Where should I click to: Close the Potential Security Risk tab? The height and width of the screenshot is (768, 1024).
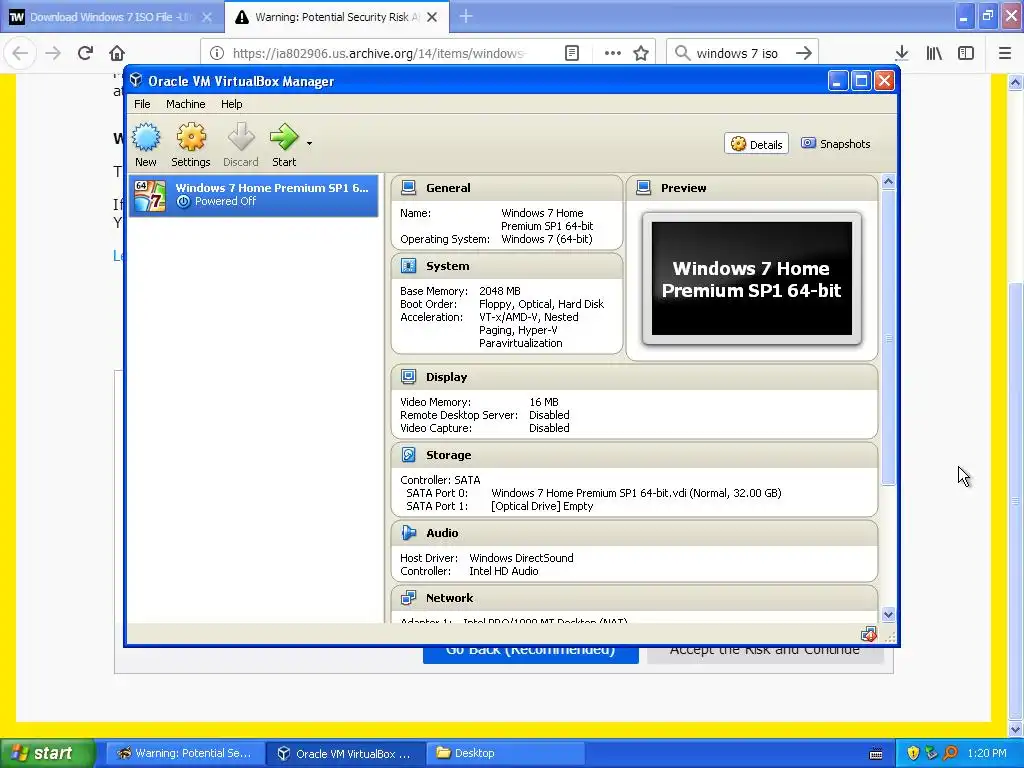[432, 17]
